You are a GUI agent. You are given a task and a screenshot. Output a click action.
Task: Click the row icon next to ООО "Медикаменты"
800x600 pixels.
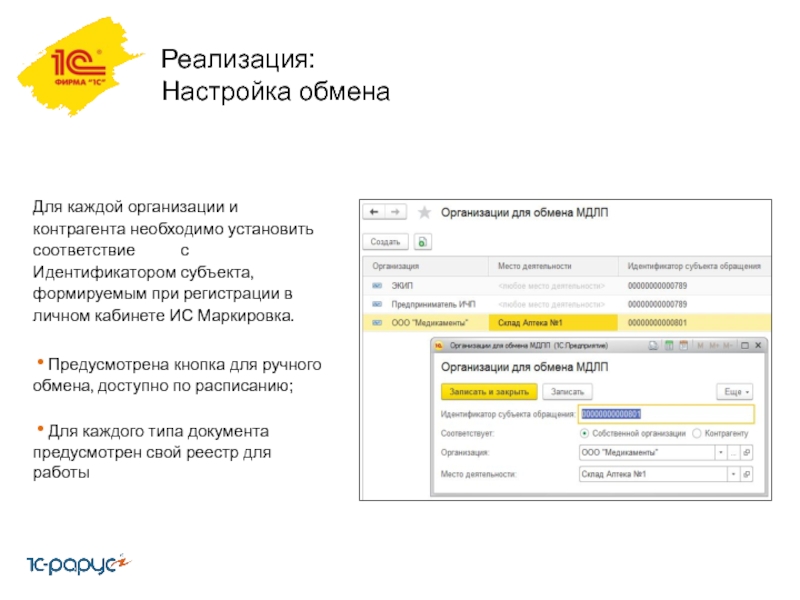coord(377,323)
